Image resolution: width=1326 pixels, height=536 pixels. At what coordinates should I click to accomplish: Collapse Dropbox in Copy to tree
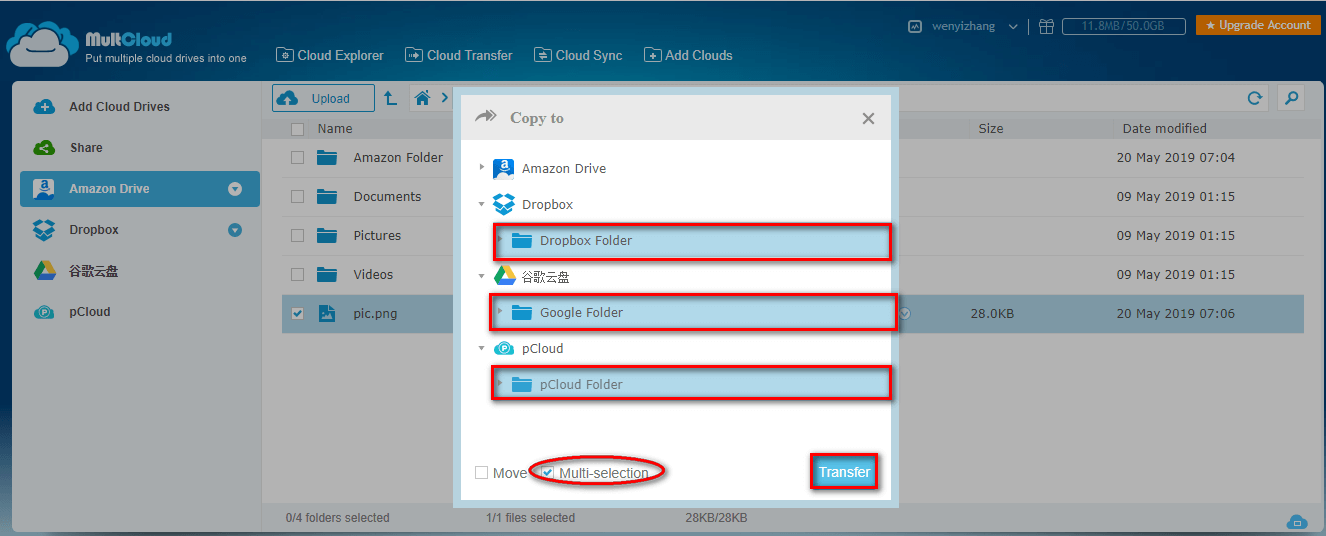[481, 204]
